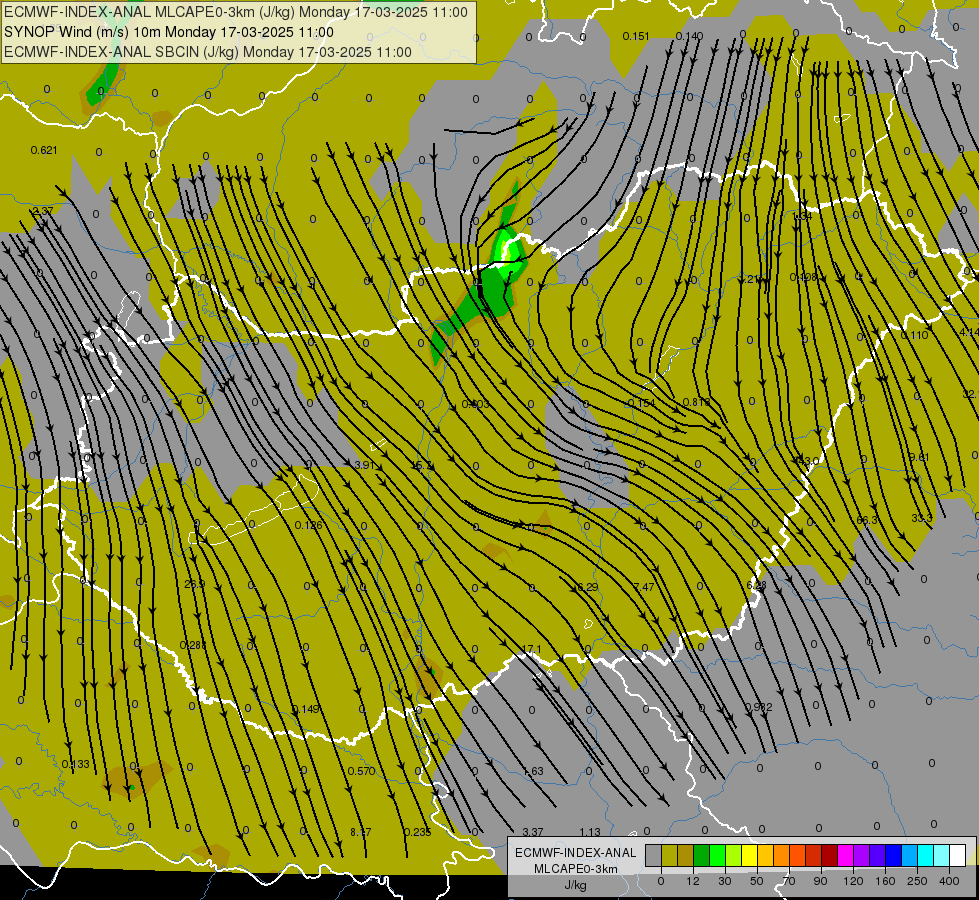Click the map value 66.3
The height and width of the screenshot is (900, 979).
pos(867,520)
